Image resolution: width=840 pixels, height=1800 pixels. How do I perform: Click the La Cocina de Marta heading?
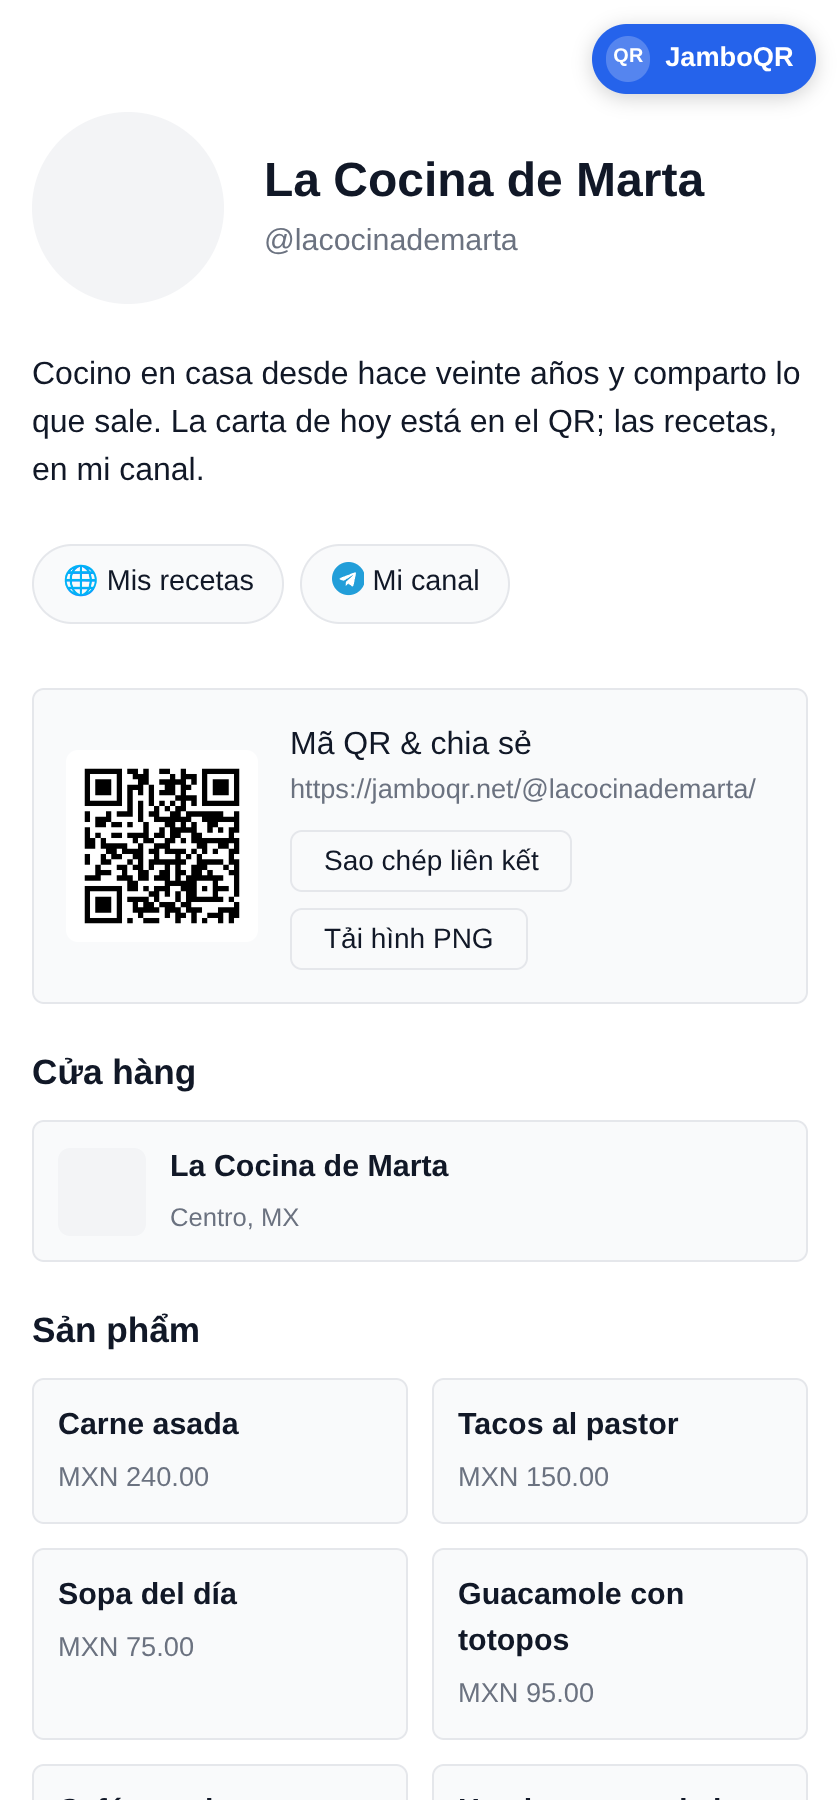(x=484, y=180)
